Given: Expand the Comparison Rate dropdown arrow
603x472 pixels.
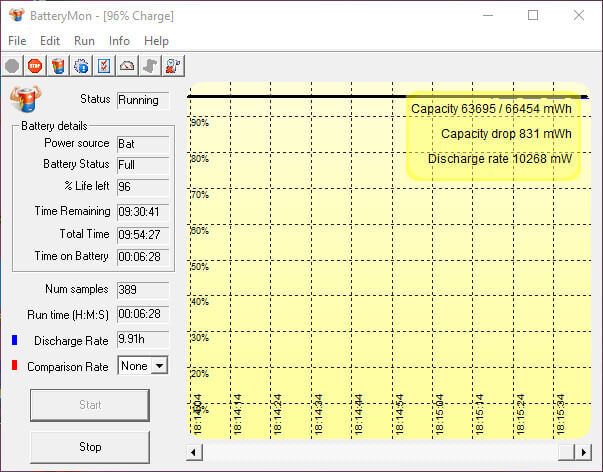Looking at the screenshot, I should (x=159, y=365).
